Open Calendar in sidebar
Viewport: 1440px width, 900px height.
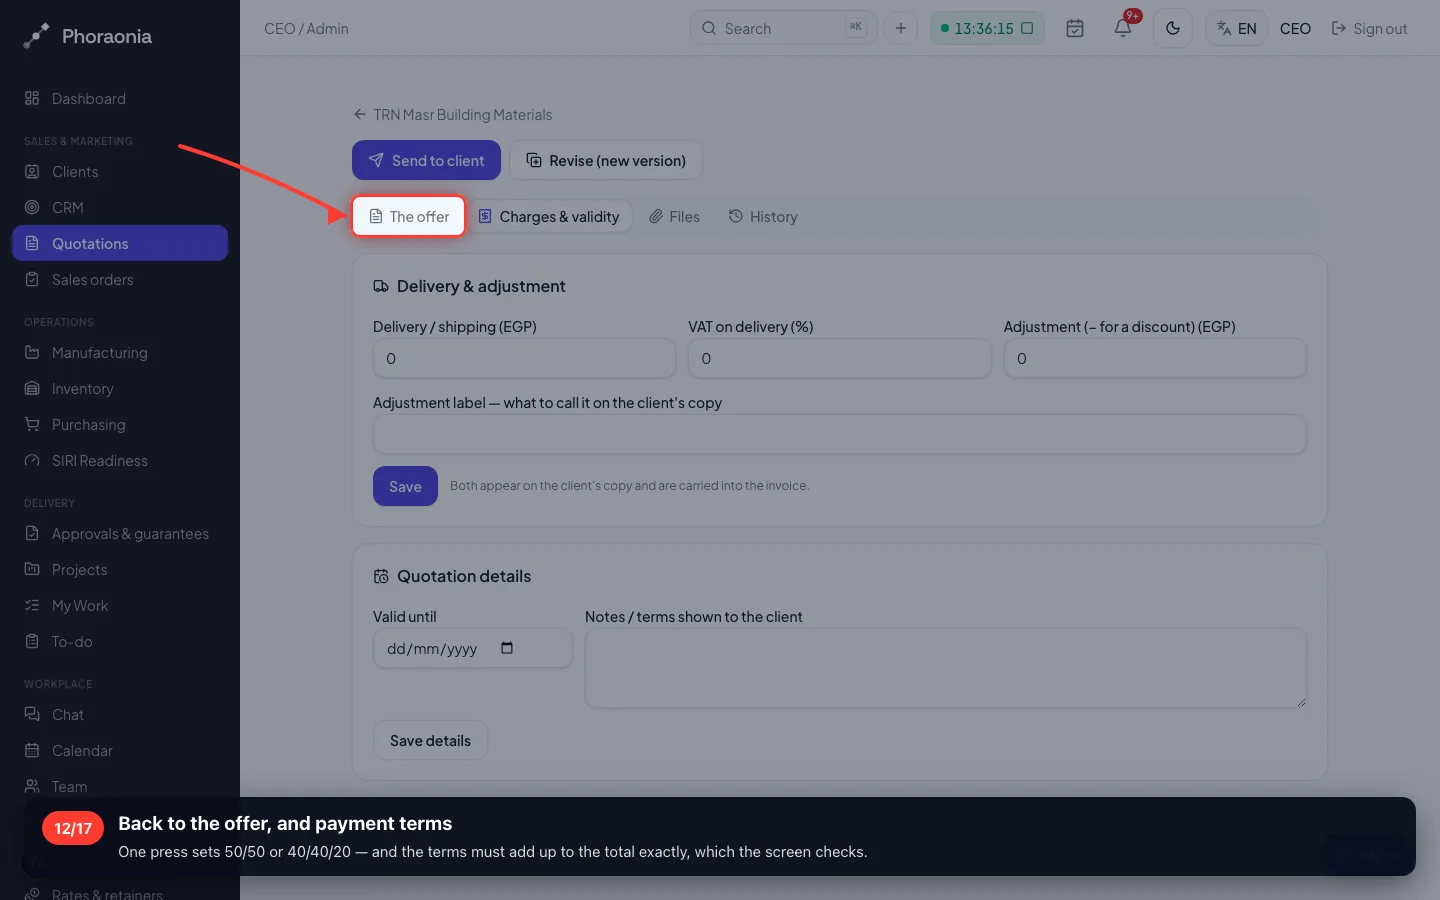pos(120,751)
